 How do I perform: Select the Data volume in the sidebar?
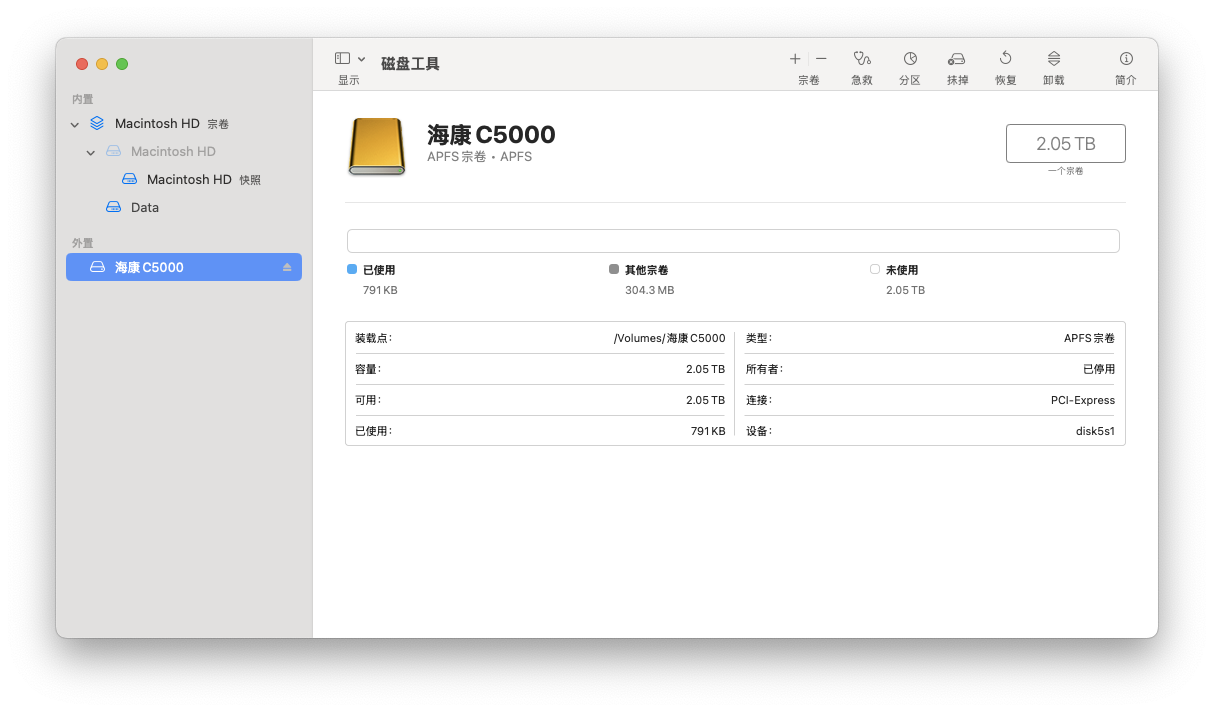(x=145, y=207)
